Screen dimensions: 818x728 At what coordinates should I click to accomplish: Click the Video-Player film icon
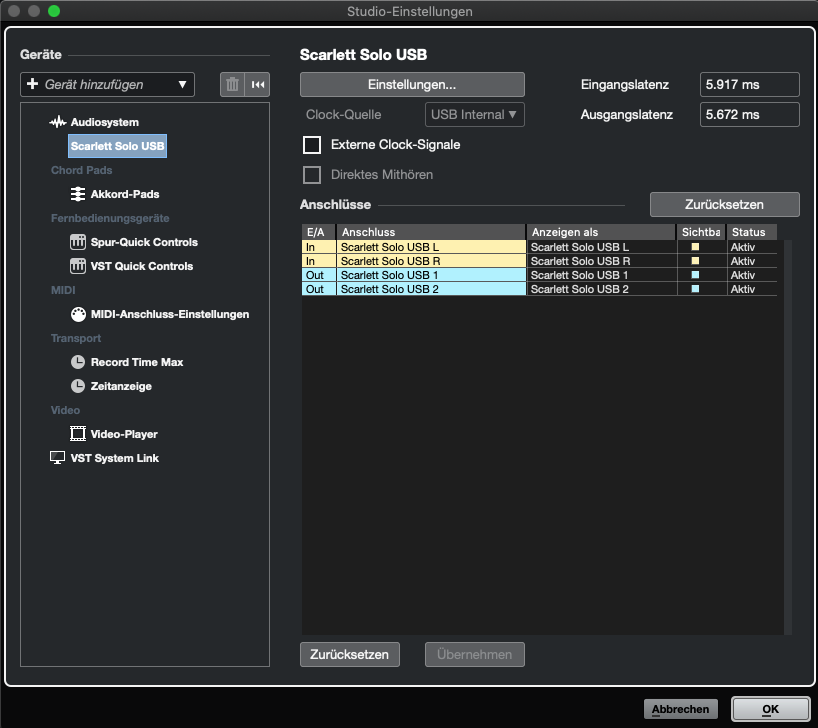point(78,434)
